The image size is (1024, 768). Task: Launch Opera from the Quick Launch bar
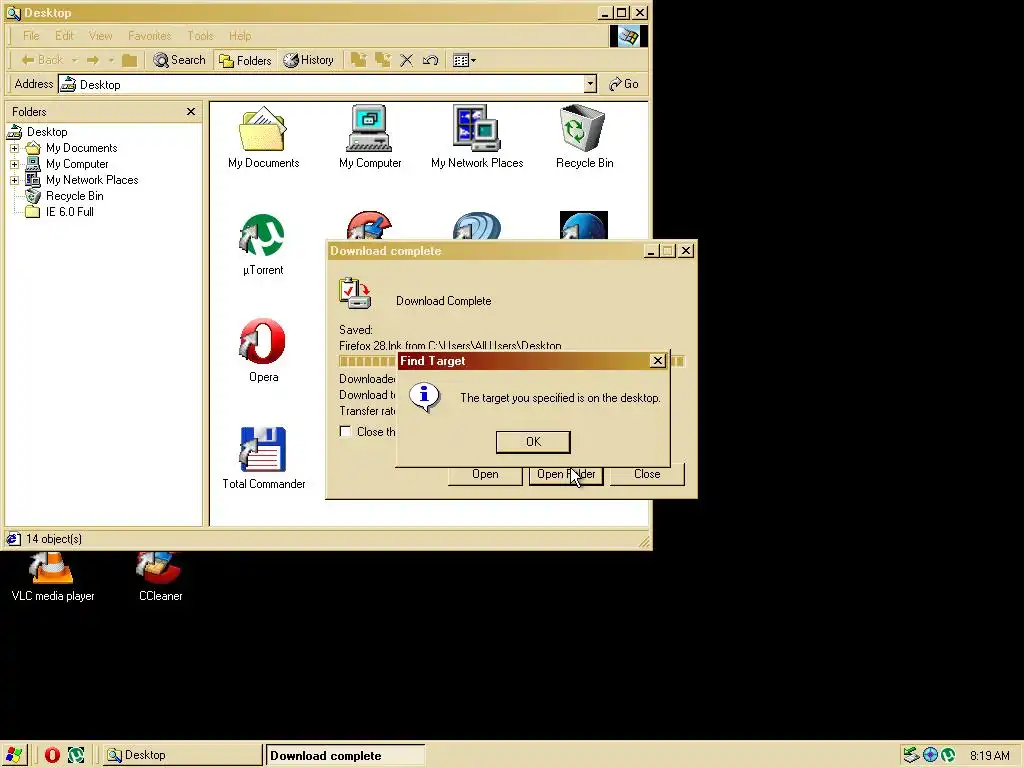click(x=52, y=756)
